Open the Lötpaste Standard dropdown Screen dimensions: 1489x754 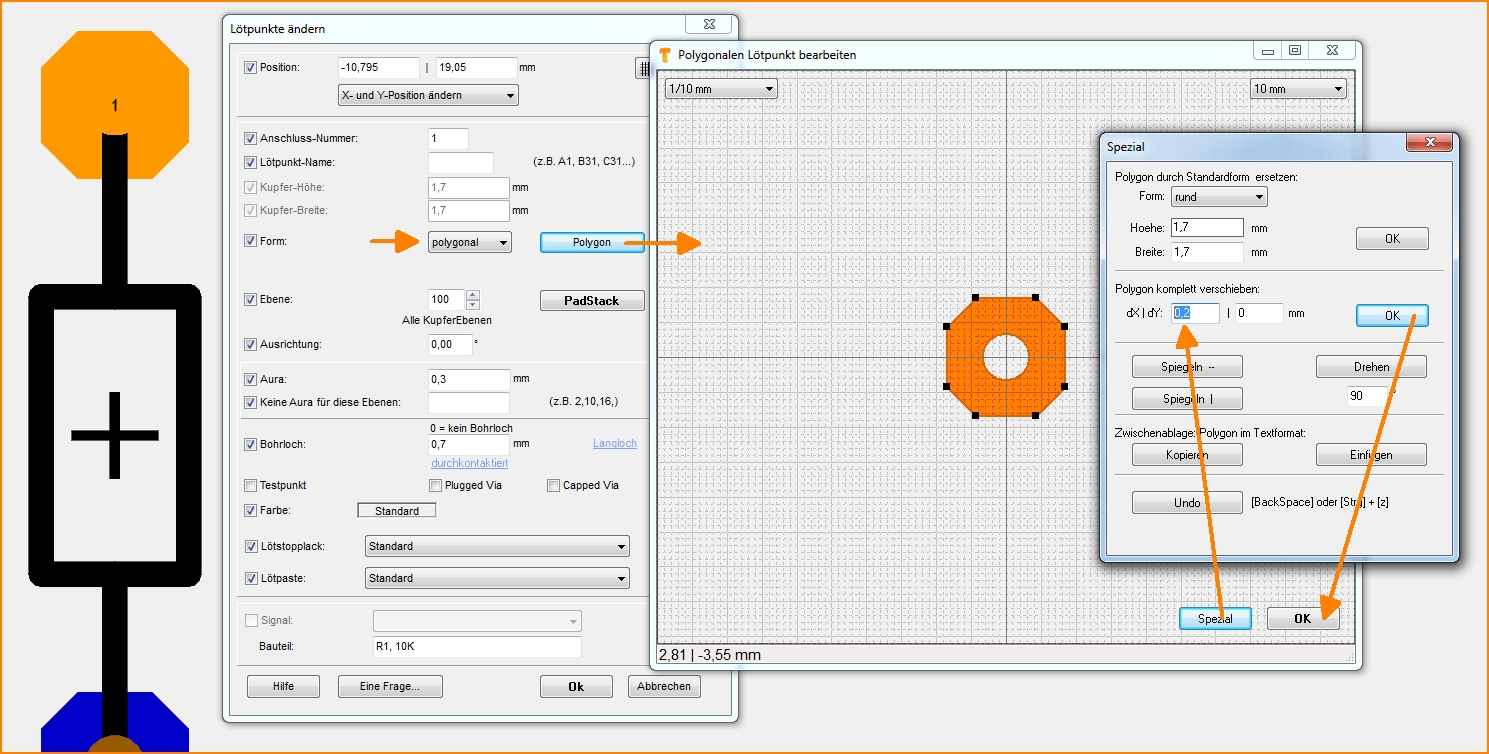(x=497, y=579)
